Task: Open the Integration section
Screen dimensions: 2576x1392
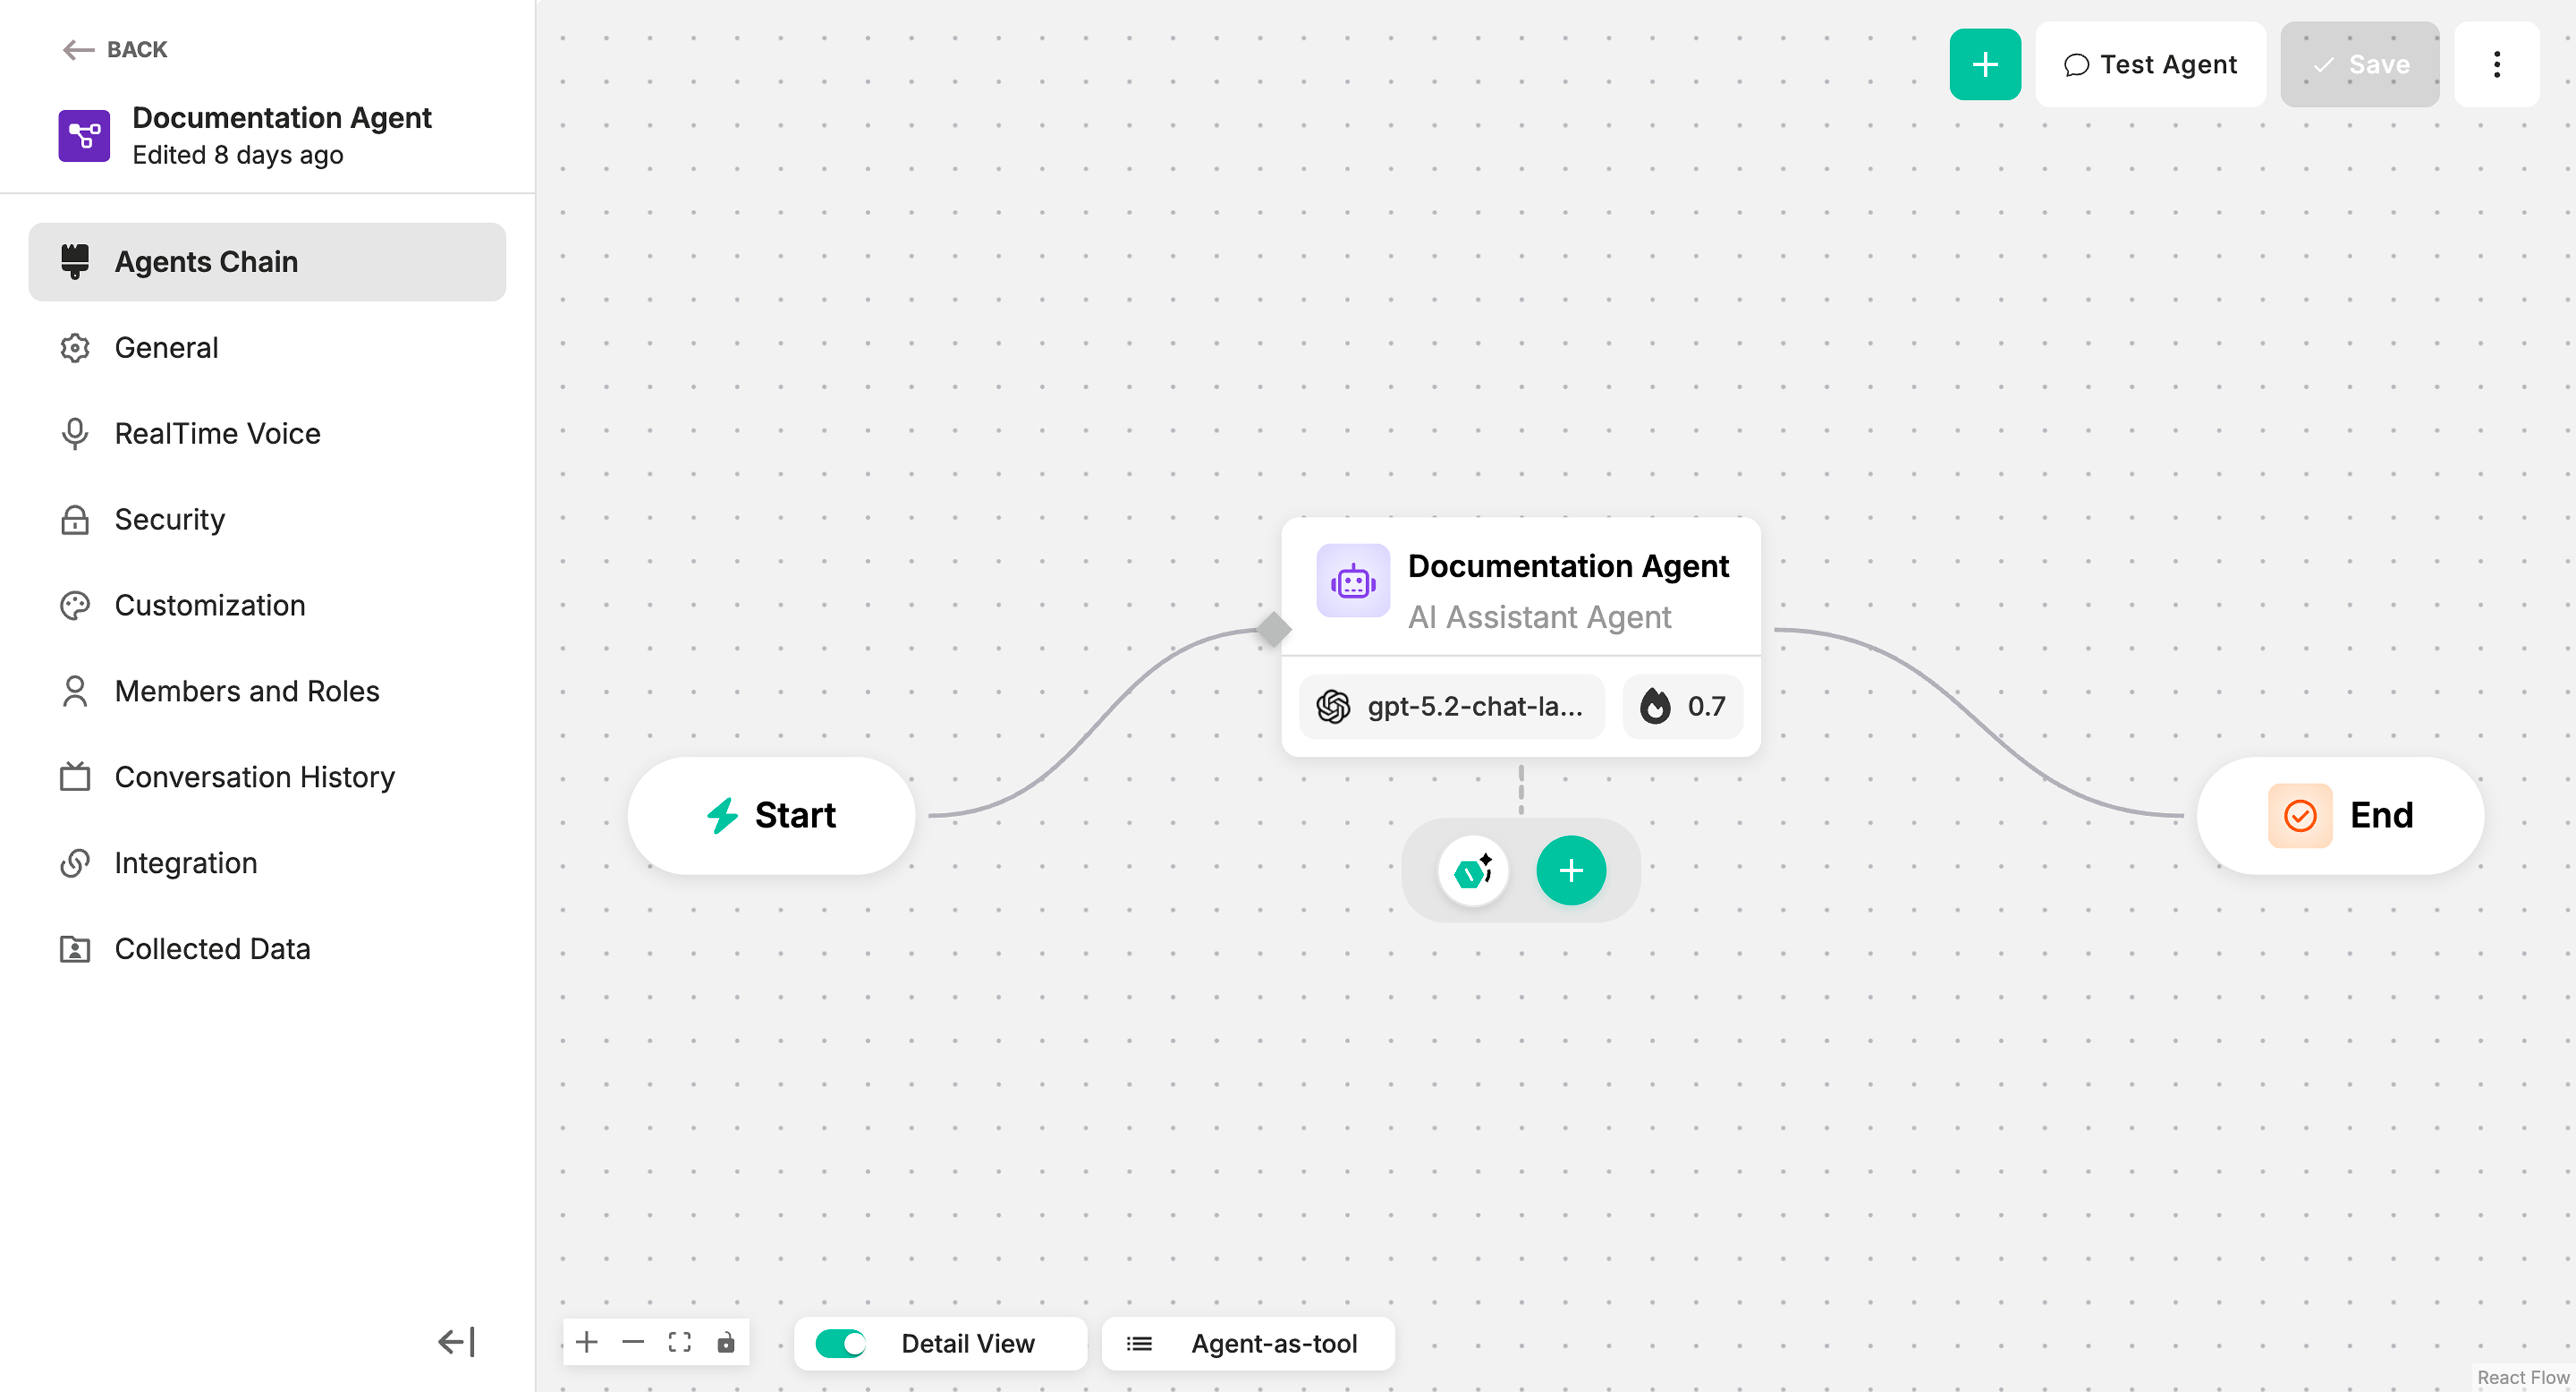Action: tap(186, 862)
